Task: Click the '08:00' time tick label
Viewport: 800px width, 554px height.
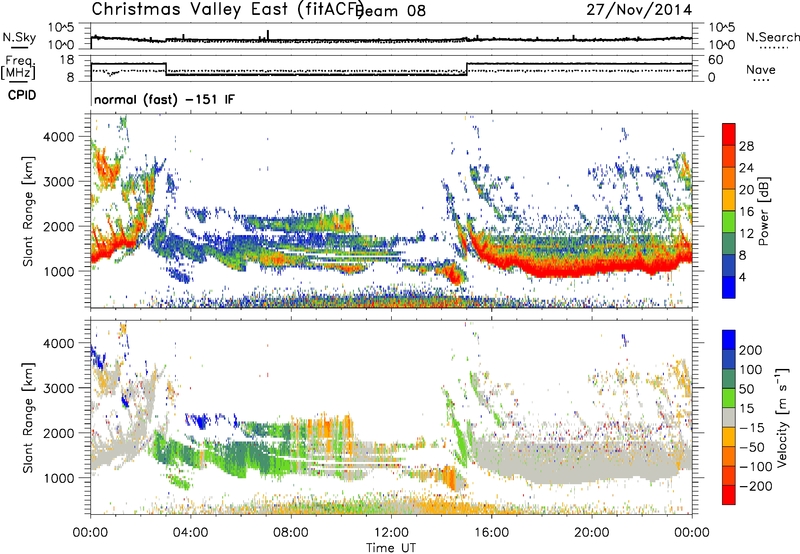Action: point(290,533)
